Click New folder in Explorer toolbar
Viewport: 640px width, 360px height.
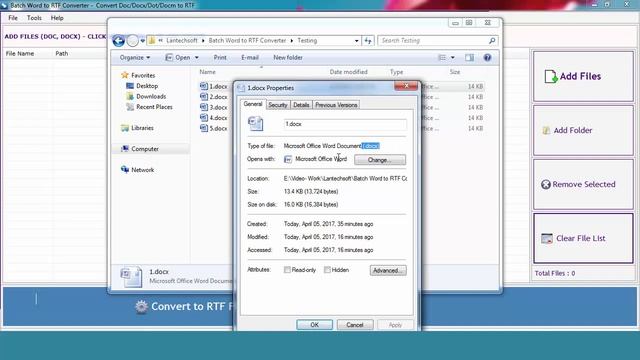[x=288, y=58]
